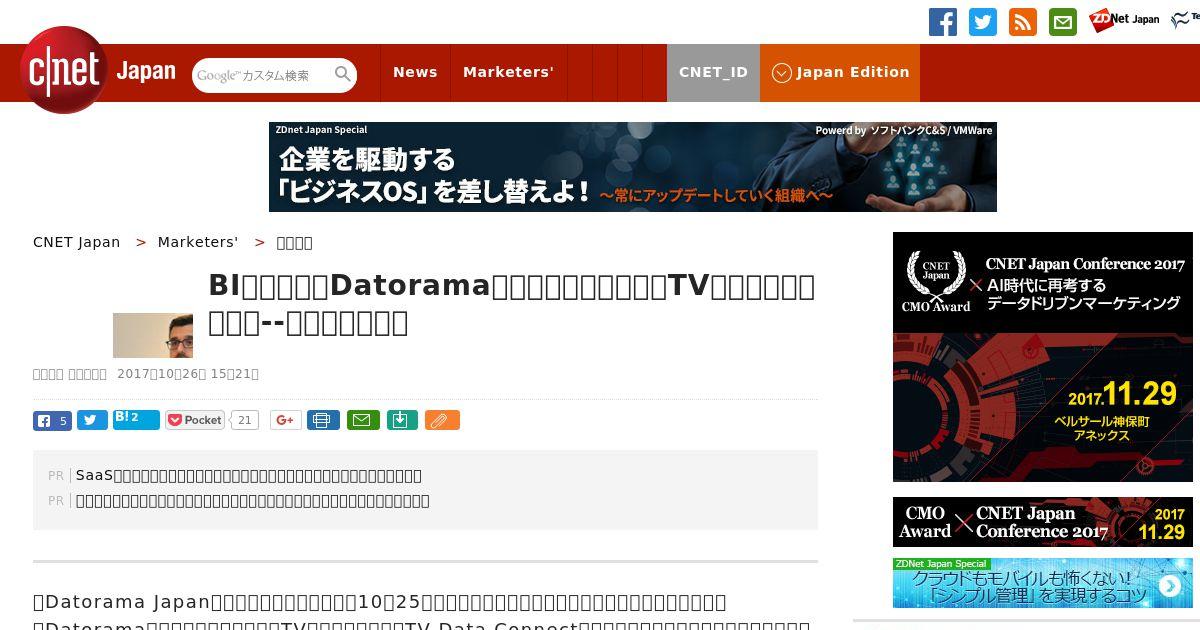The width and height of the screenshot is (1200, 630).
Task: Go to ZDNet Japan via its logo
Action: 1124,20
